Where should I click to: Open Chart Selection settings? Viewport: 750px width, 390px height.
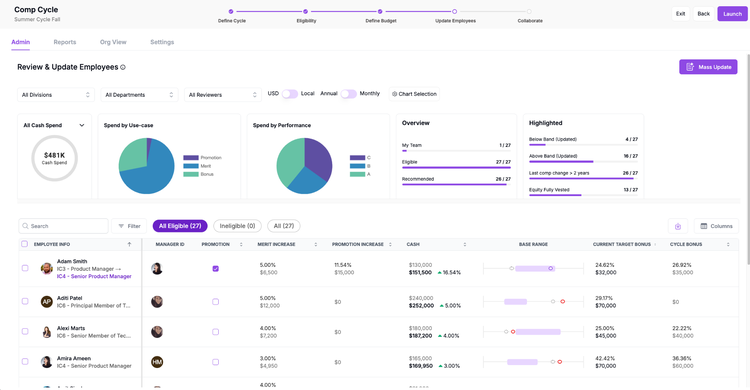coord(414,94)
